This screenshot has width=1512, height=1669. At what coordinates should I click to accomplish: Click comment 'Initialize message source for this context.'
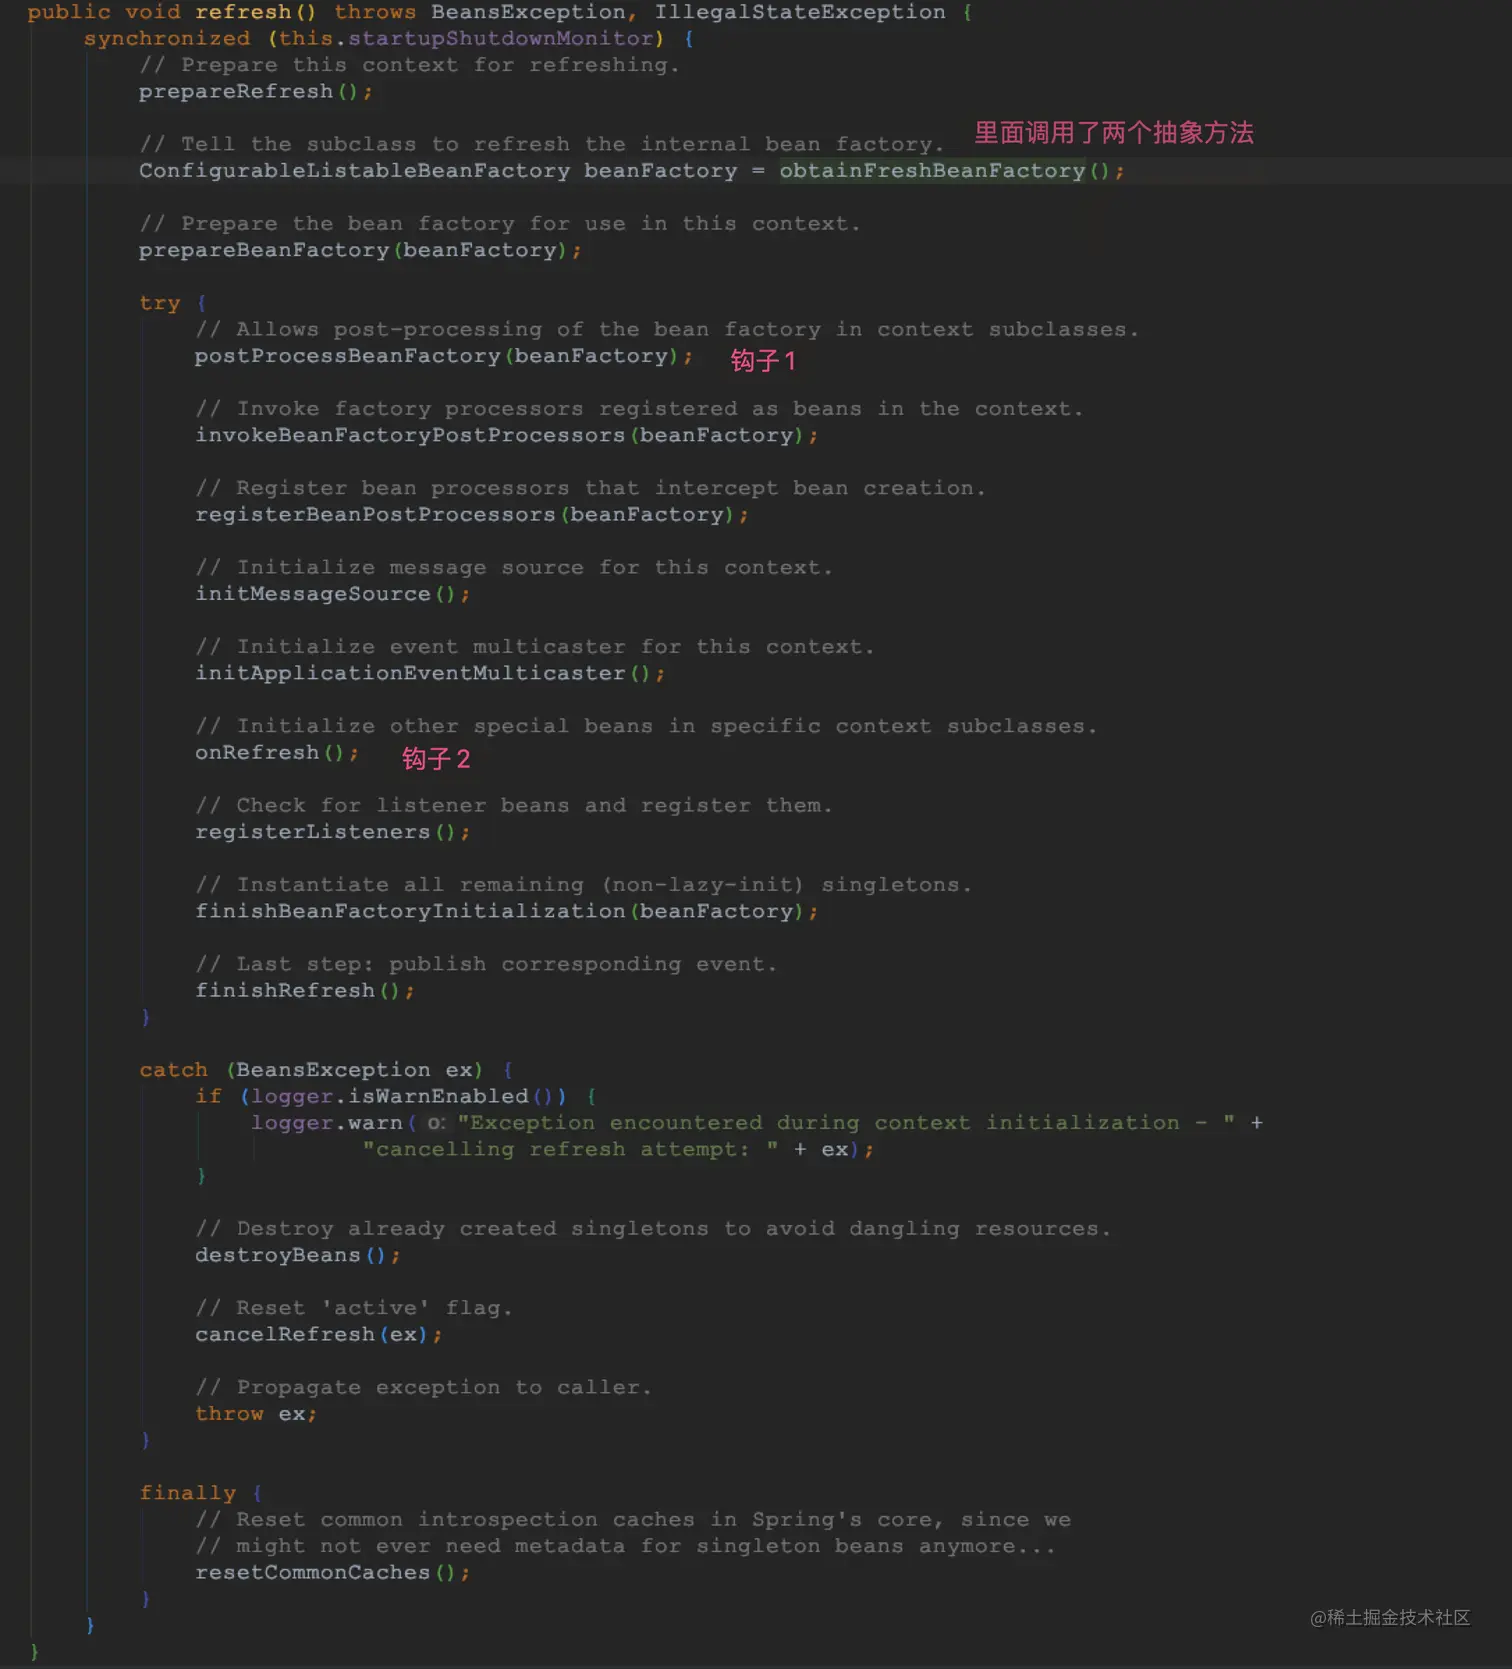[514, 568]
